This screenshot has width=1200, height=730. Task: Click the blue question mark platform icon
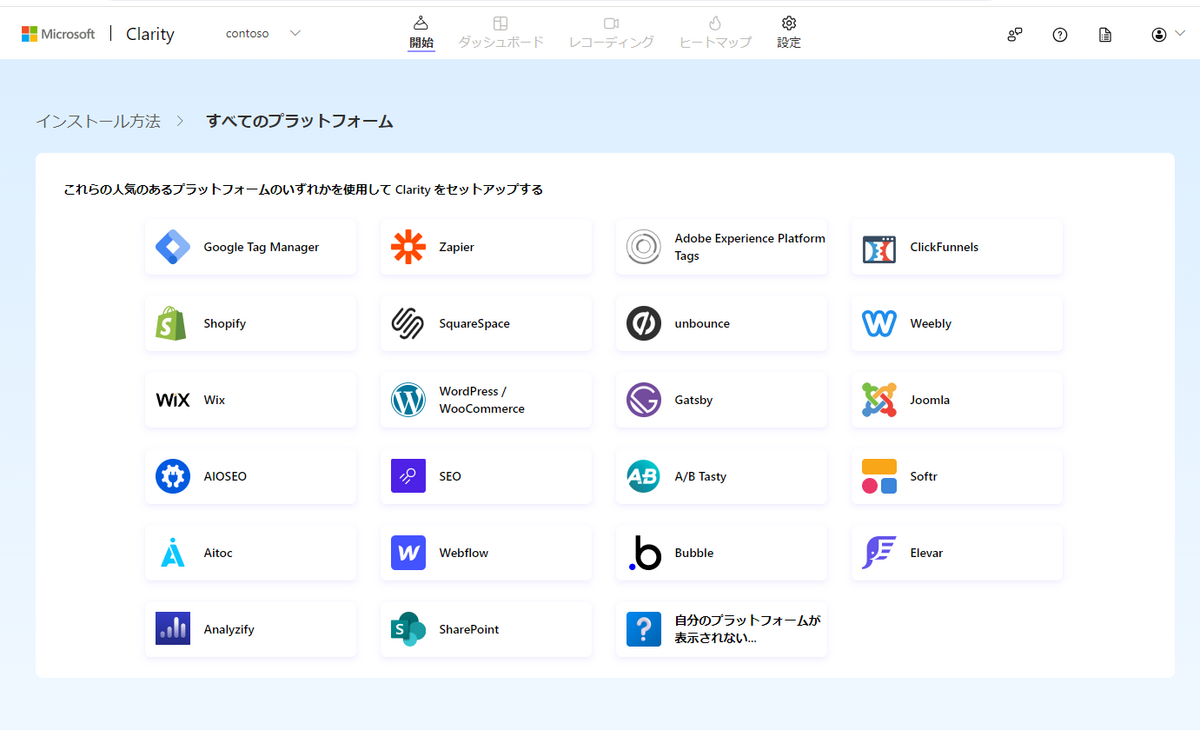pyautogui.click(x=643, y=629)
